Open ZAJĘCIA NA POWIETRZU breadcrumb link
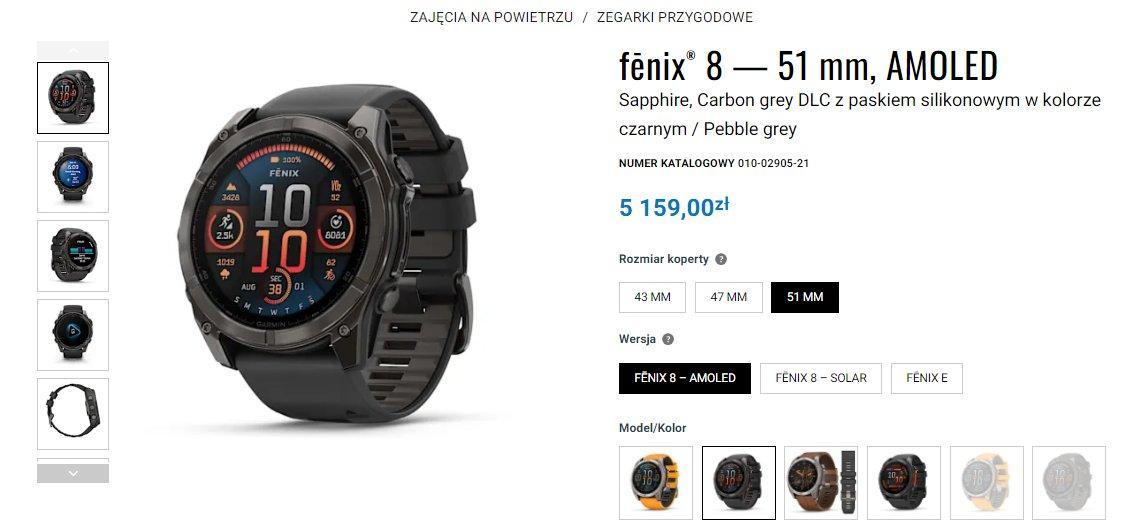1148x528 pixels. pos(491,17)
